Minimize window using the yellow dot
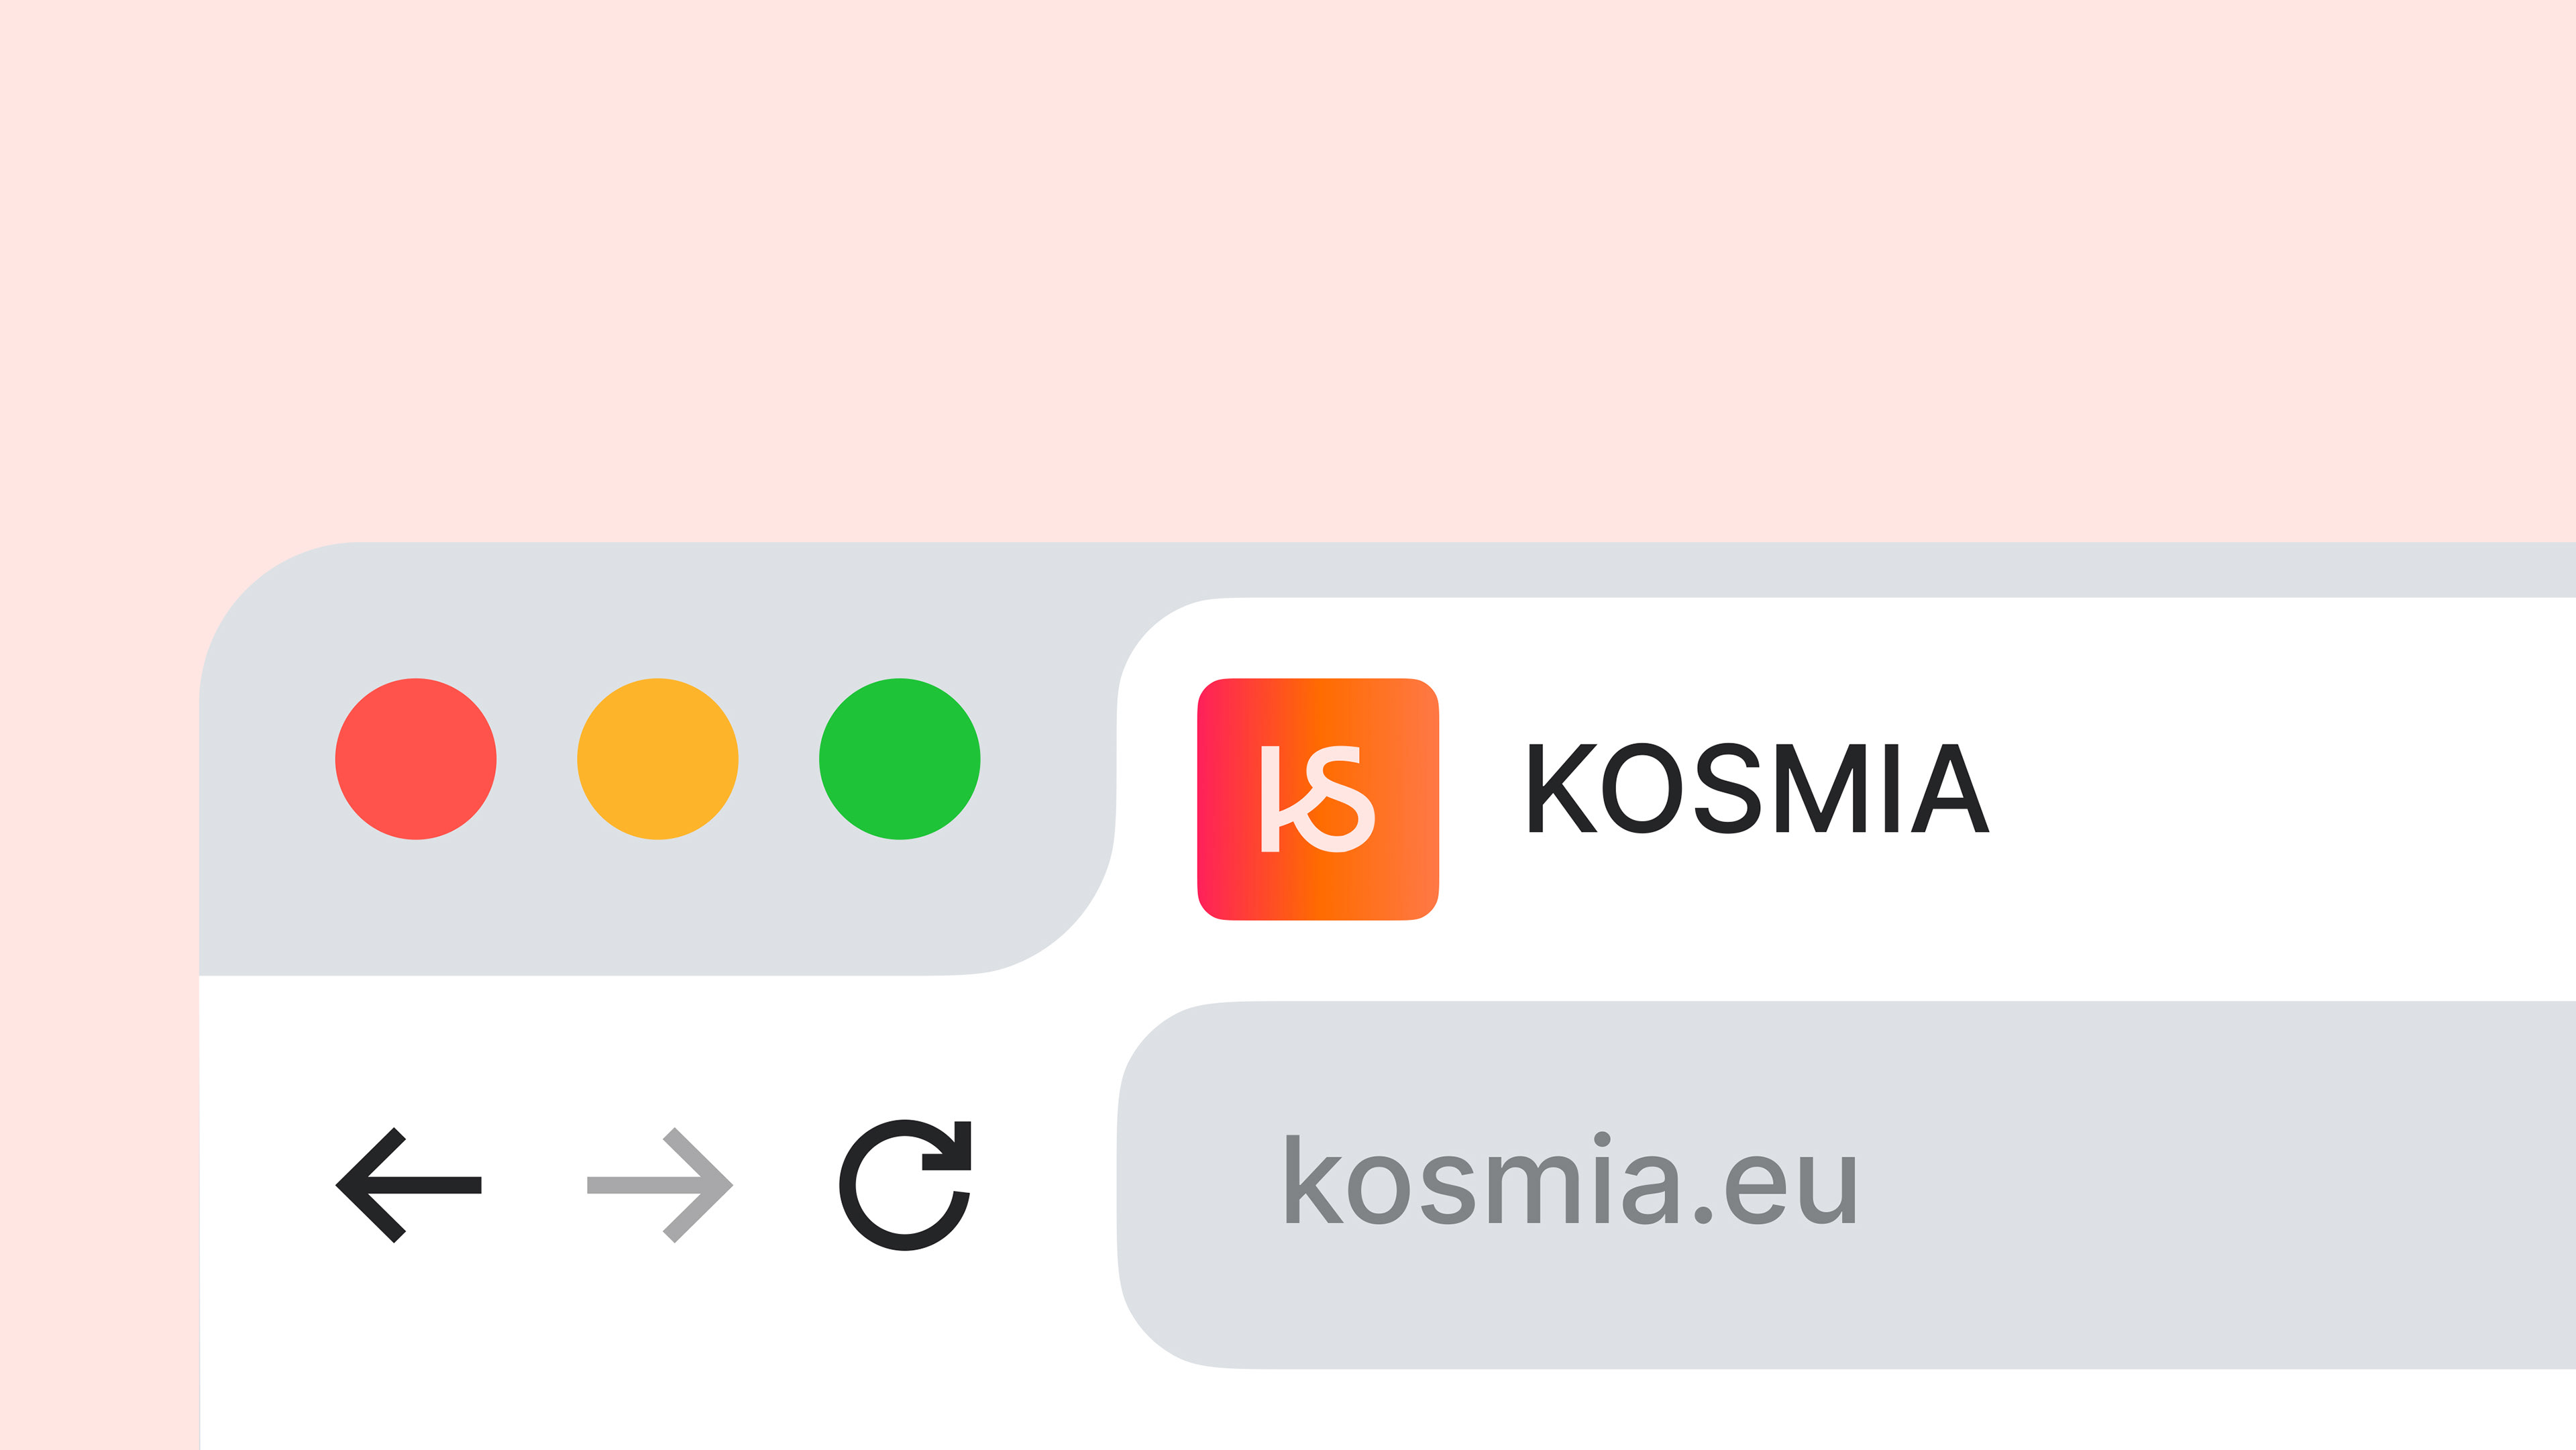The height and width of the screenshot is (1450, 2576). coord(658,759)
